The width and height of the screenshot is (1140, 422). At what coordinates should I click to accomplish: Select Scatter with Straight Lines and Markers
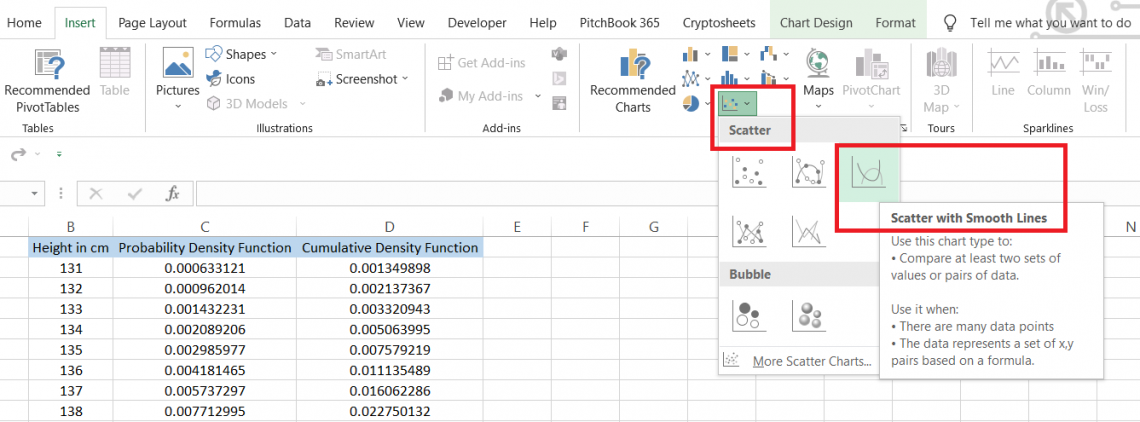click(x=749, y=232)
